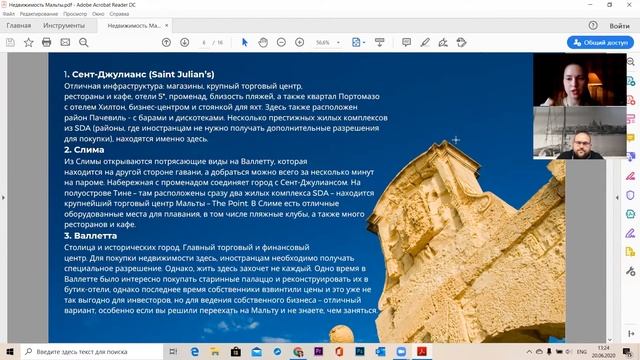Bookmark the file with the star icon
The image size is (640, 360).
[29, 42]
